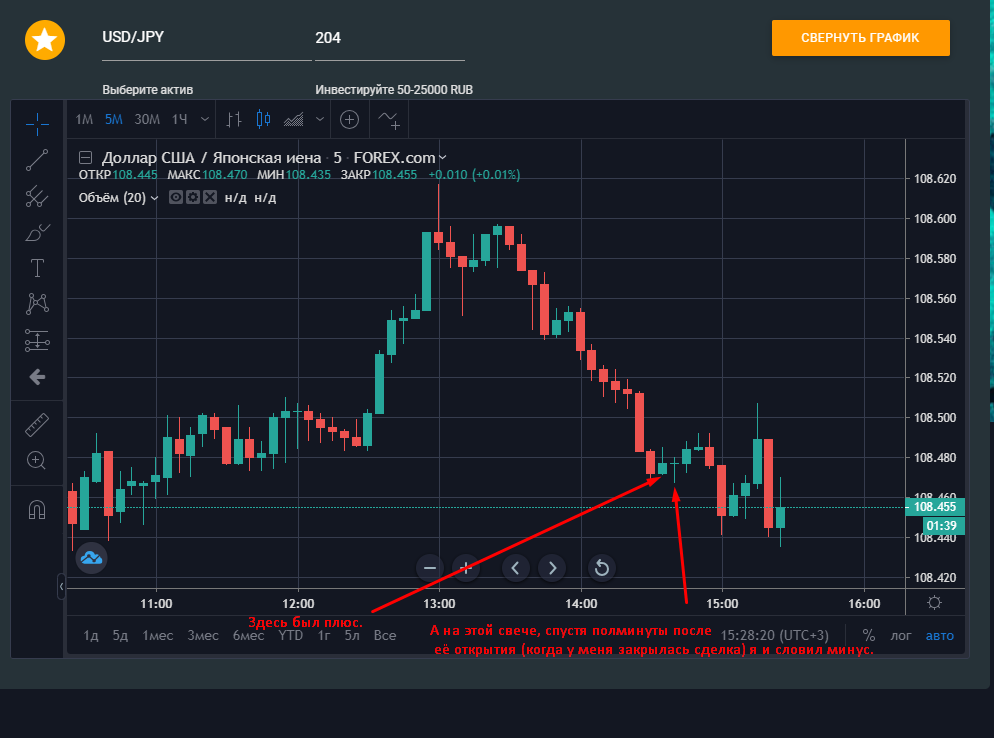The height and width of the screenshot is (738, 994).
Task: Open the indicators menu
Action: point(389,119)
